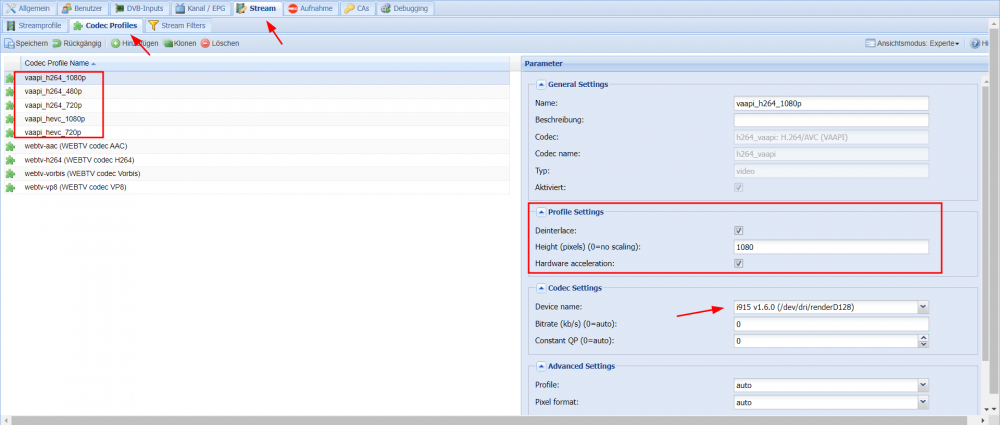Select the webtv-aac codec AAC row
1000x425 pixels.
click(255, 146)
